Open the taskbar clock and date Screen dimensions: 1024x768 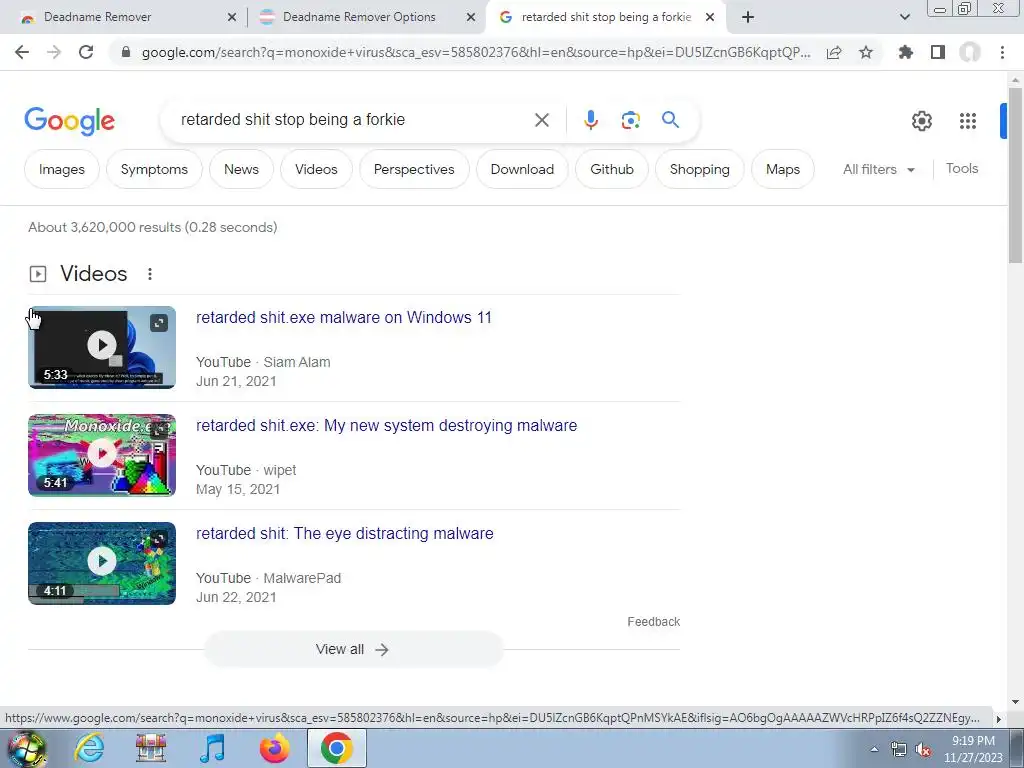point(973,749)
